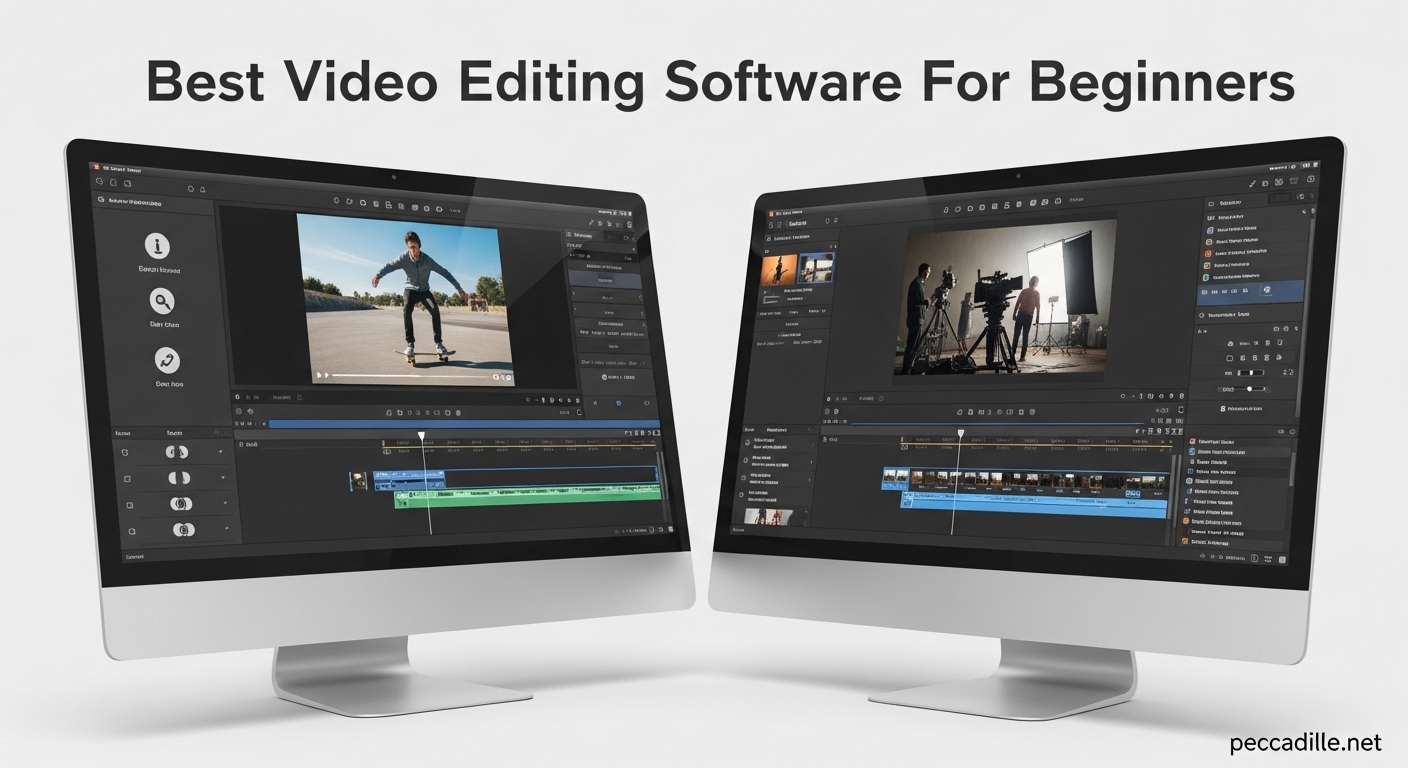Click the round magnifier icon in left monitor sidebar
Image resolution: width=1408 pixels, height=768 pixels.
click(x=163, y=301)
